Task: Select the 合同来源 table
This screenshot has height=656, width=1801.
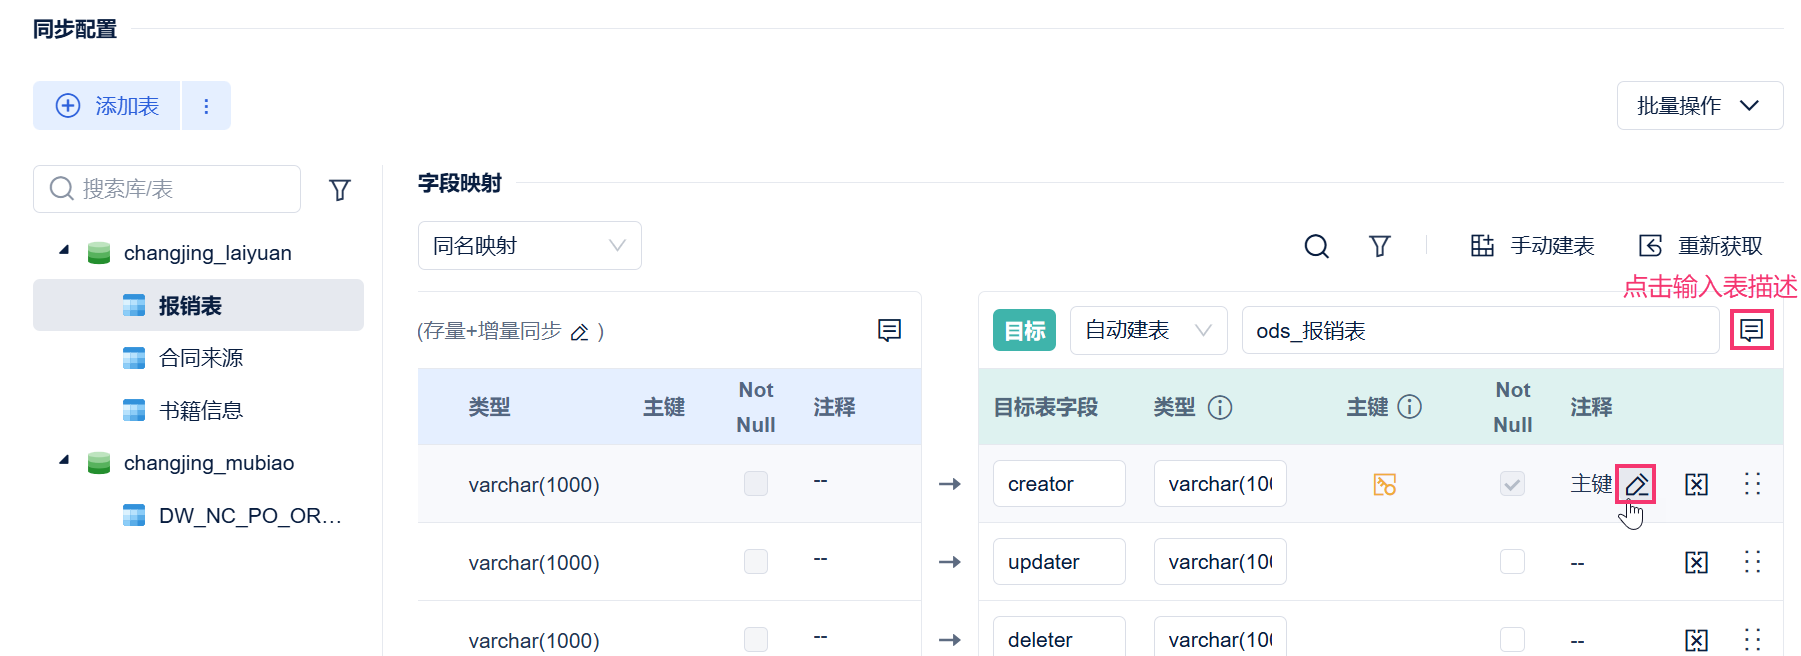Action: click(x=200, y=358)
